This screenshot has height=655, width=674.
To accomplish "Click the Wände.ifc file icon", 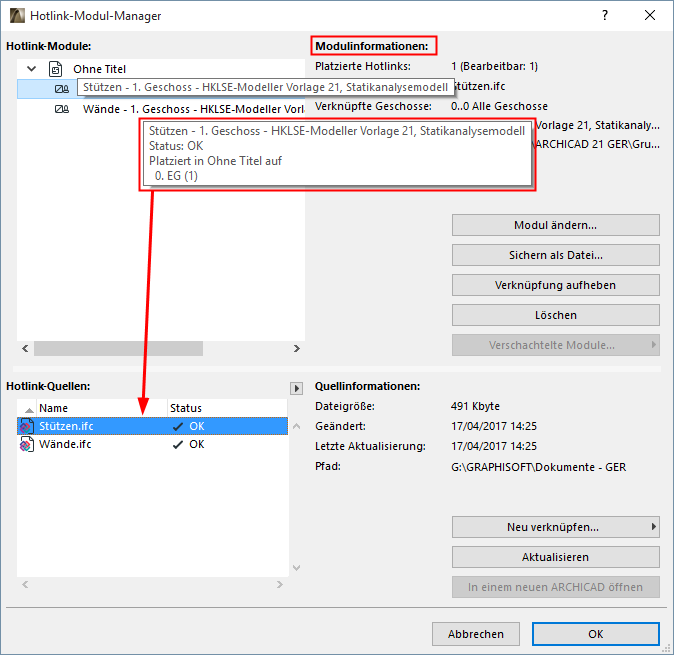I will pos(26,444).
